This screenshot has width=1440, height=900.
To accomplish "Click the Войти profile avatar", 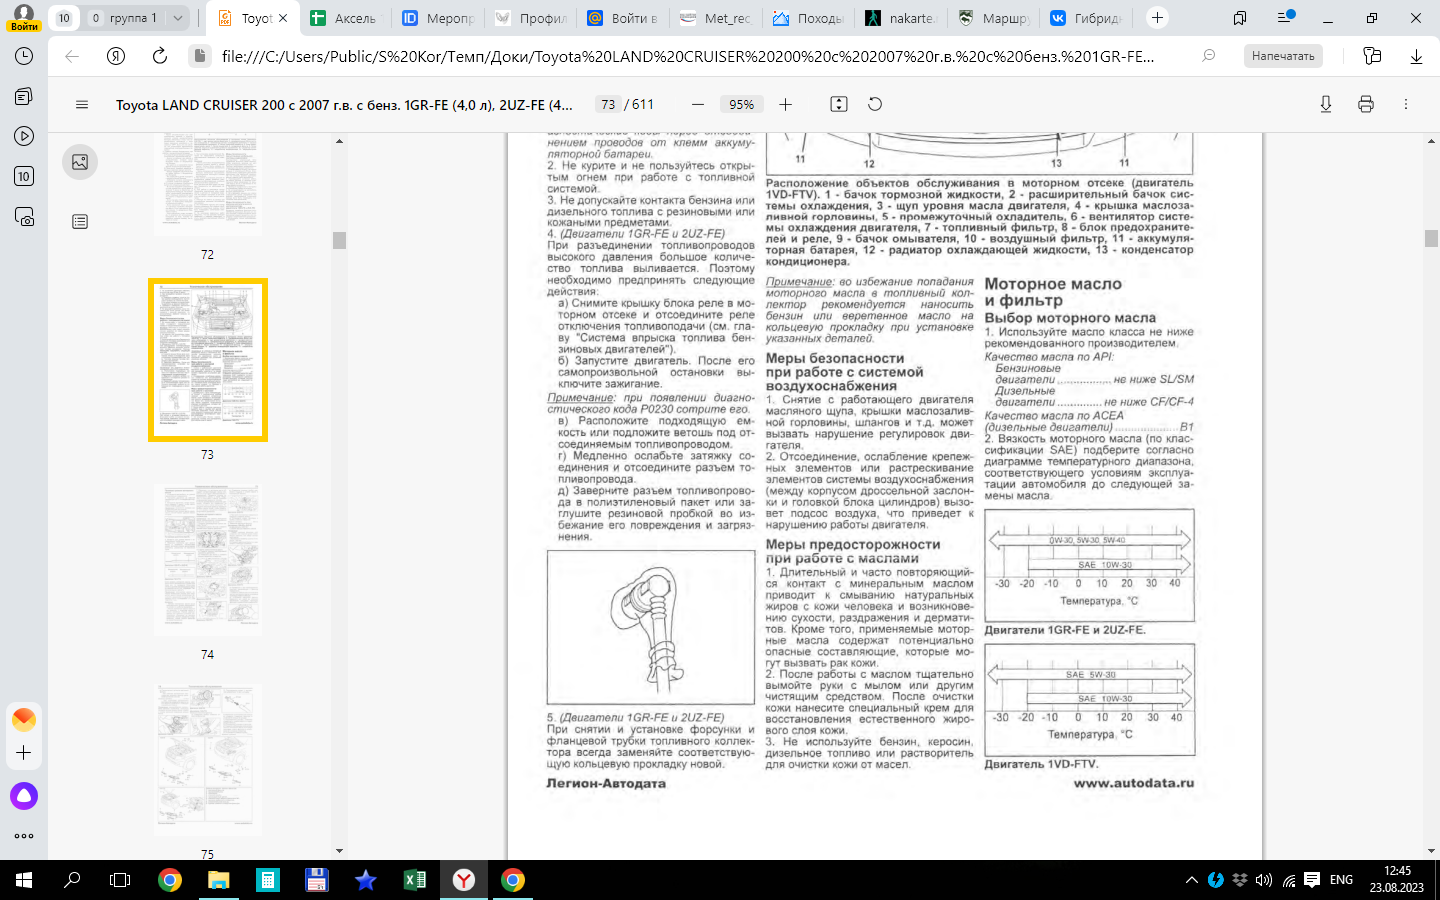I will pos(24,17).
